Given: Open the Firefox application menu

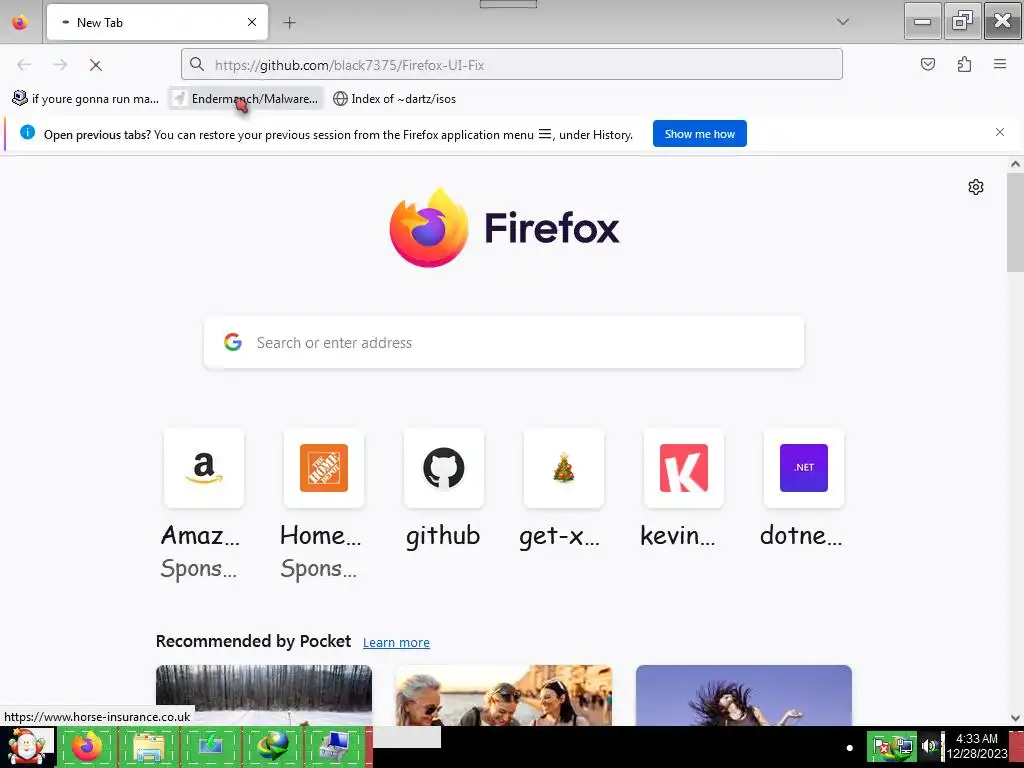Looking at the screenshot, I should point(1000,64).
